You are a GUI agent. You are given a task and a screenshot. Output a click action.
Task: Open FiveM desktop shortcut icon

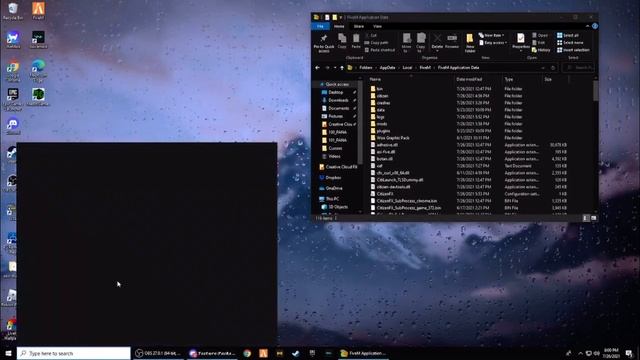click(x=38, y=11)
